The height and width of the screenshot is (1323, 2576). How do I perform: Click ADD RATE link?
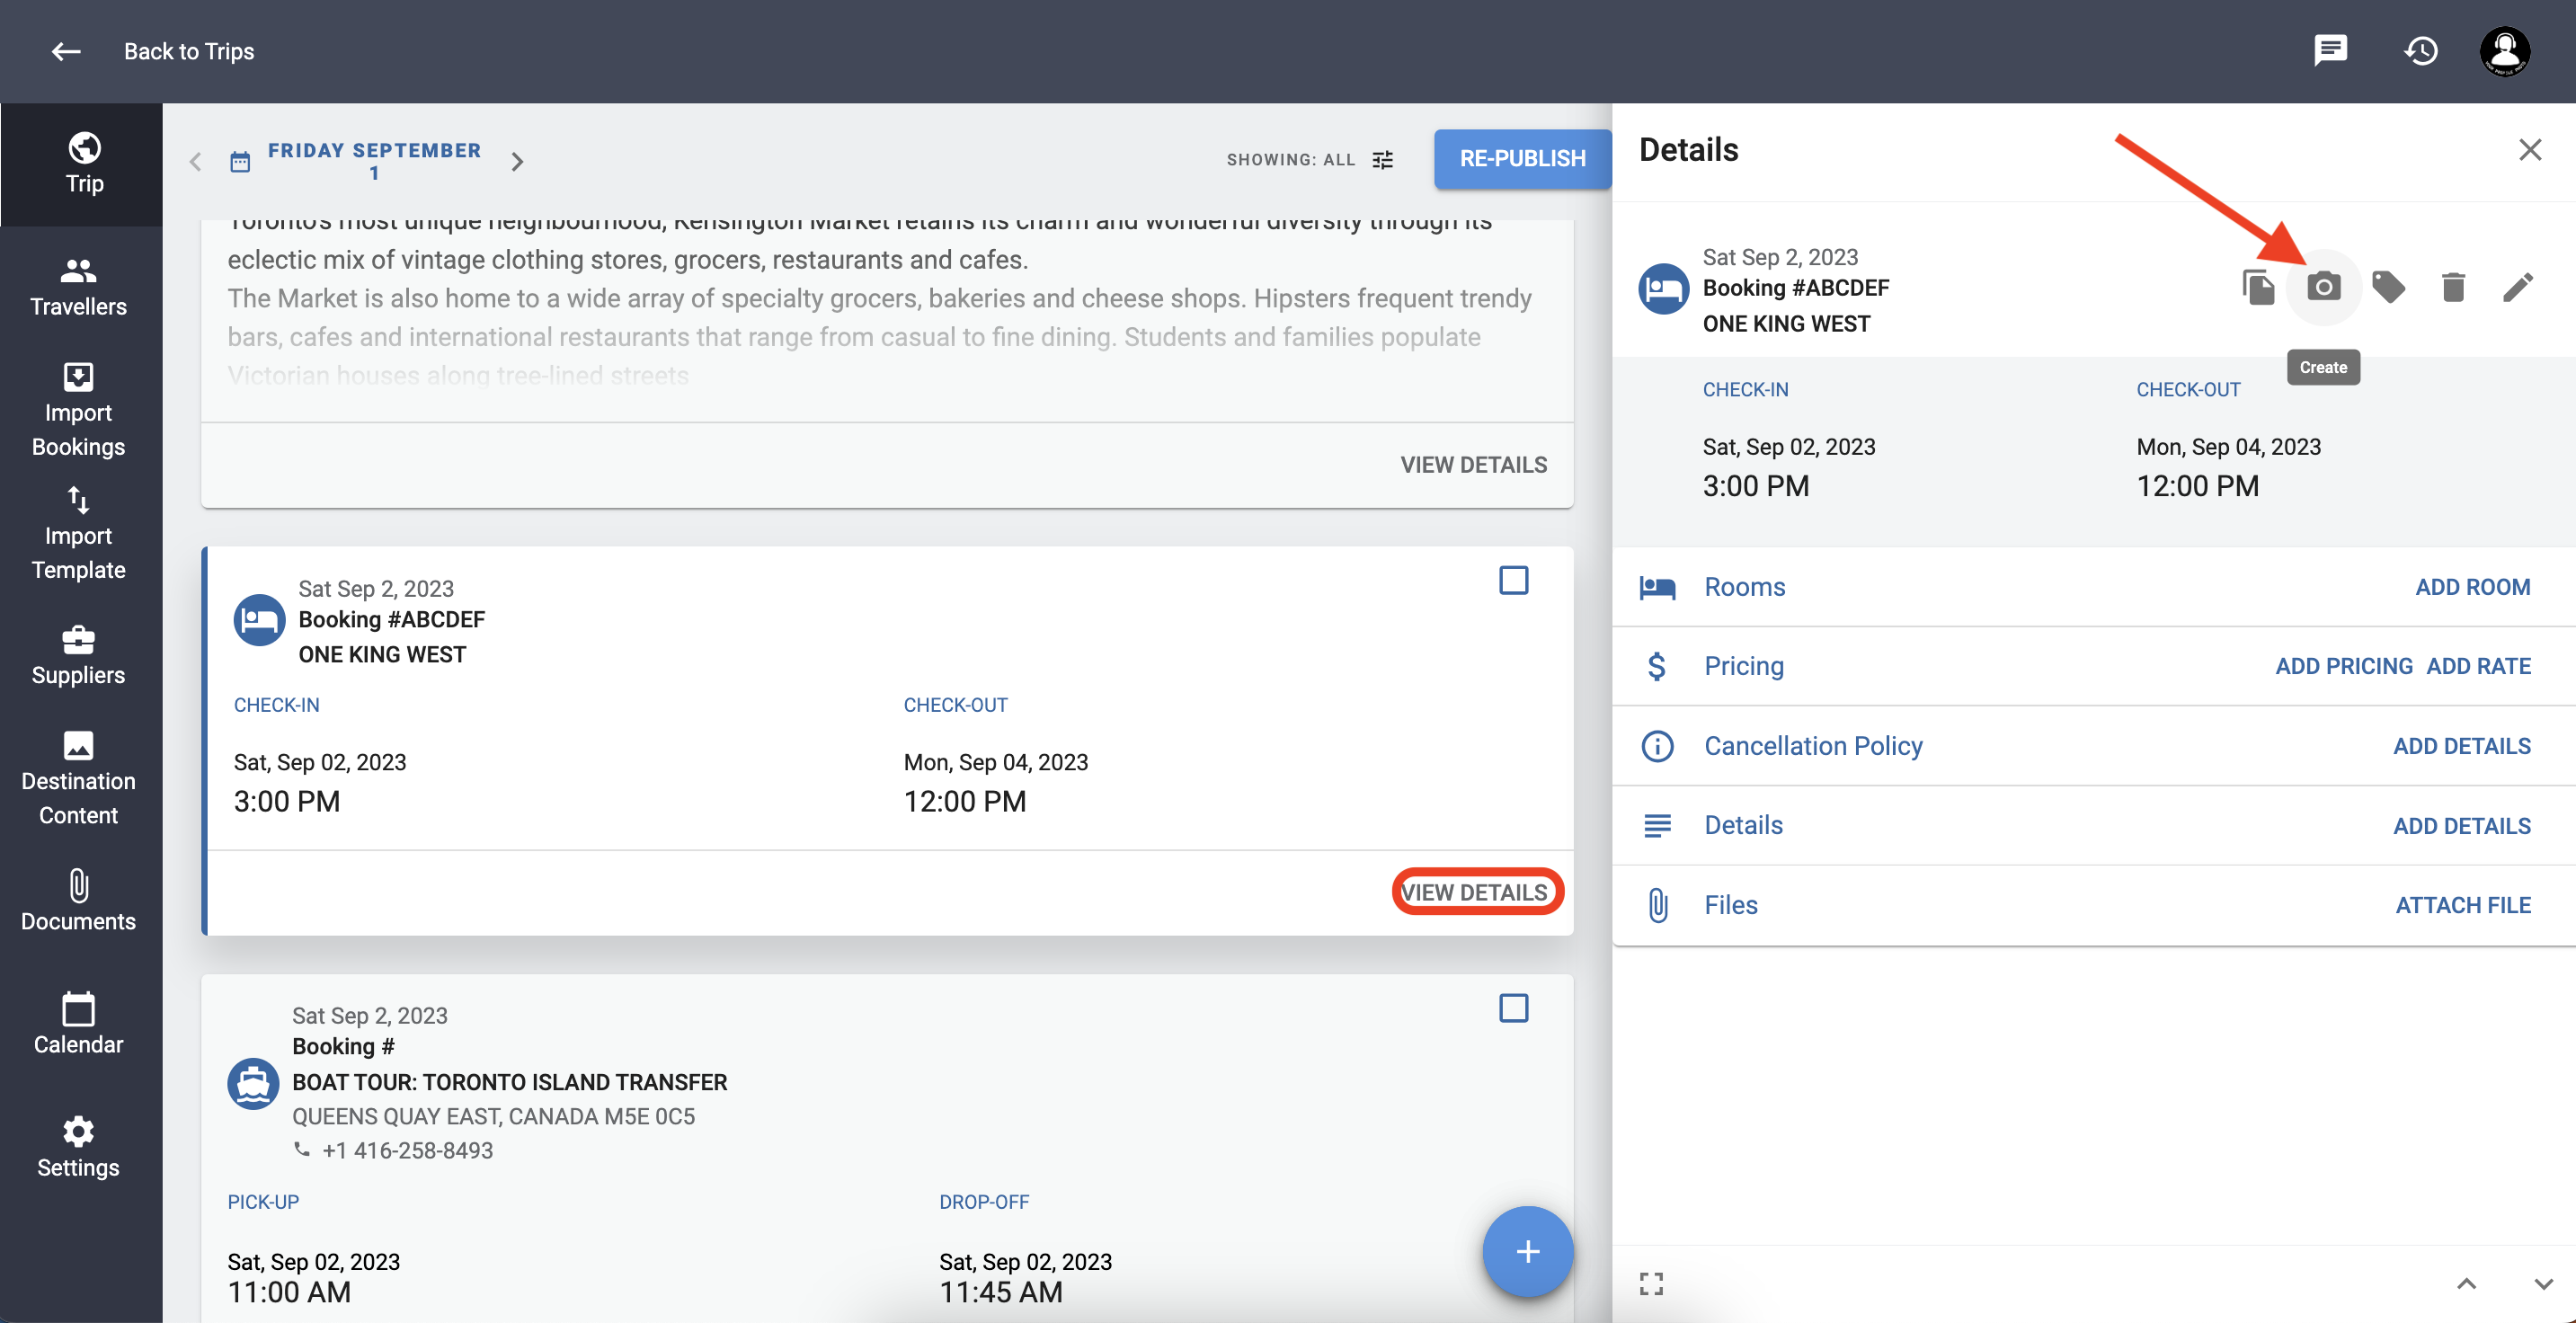(x=2478, y=666)
